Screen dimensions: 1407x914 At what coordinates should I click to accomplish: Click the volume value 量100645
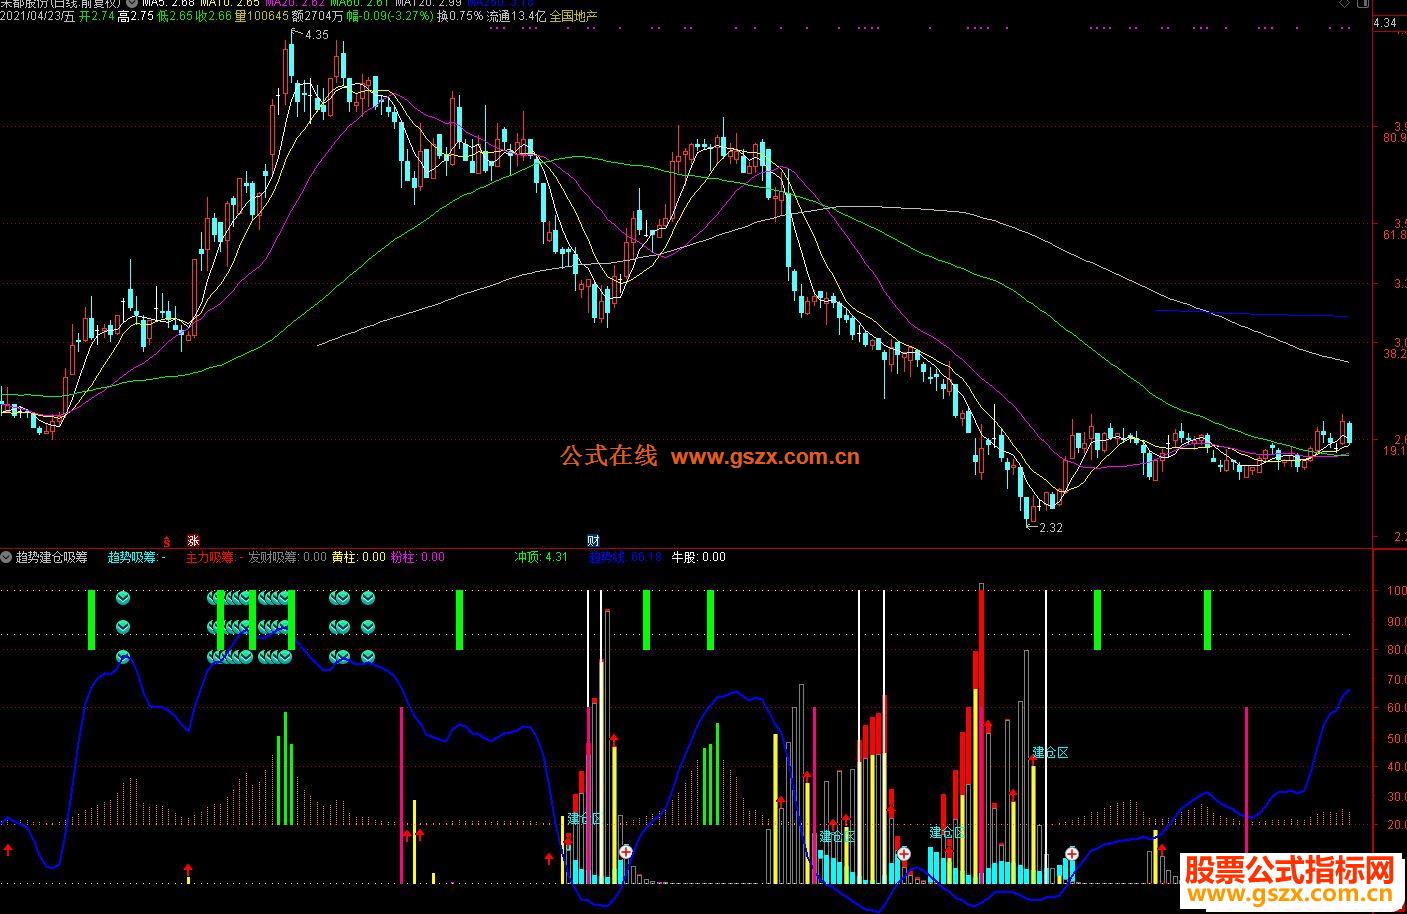pyautogui.click(x=261, y=16)
